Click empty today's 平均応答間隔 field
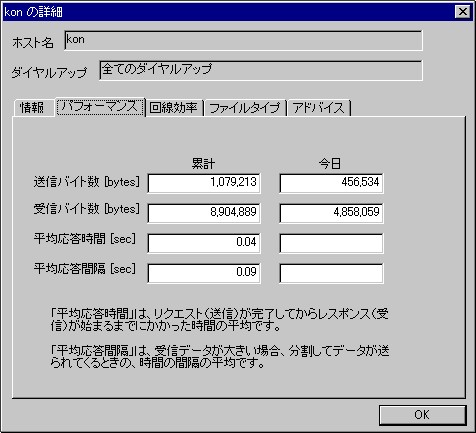This screenshot has width=476, height=433. 331,273
